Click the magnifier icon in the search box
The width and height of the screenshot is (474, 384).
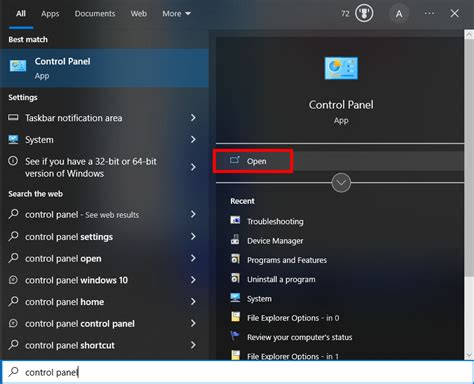point(13,371)
